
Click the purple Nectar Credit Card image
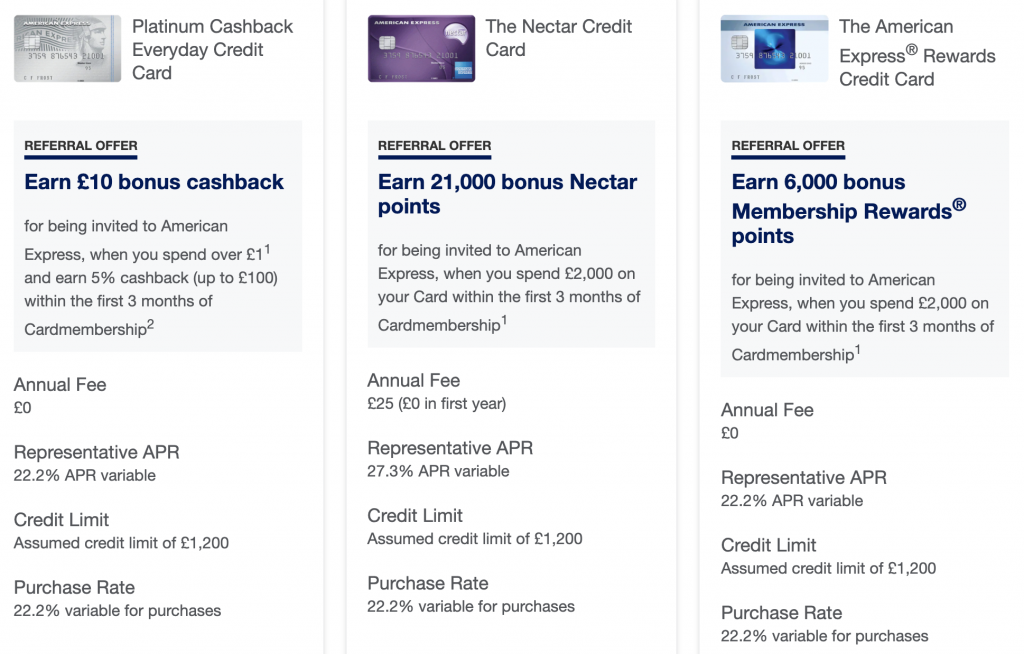coord(421,48)
